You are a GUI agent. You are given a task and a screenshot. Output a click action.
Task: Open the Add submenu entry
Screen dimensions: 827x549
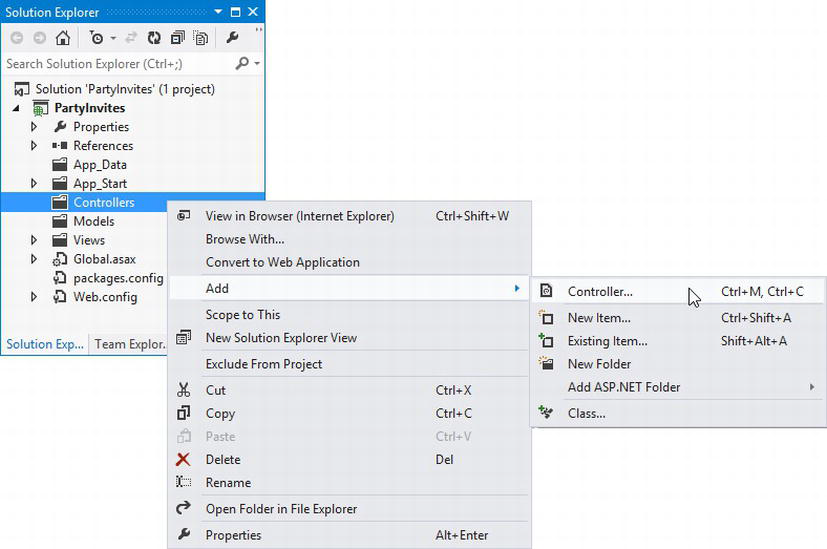(x=349, y=288)
